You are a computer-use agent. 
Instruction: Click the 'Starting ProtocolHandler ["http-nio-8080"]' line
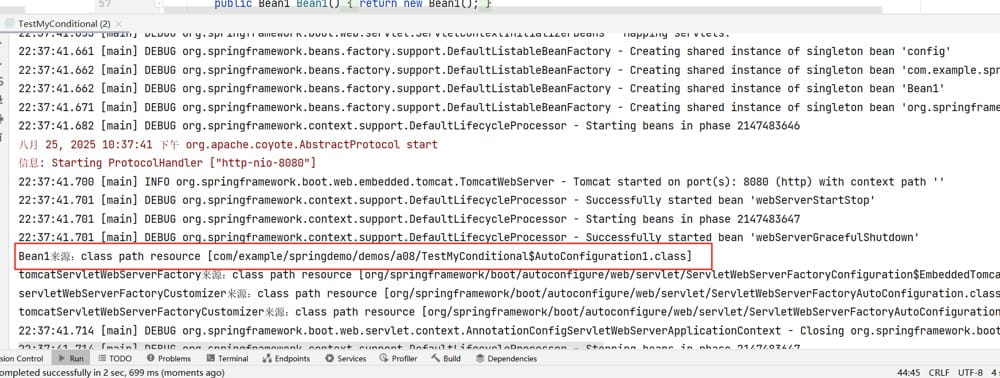167,163
